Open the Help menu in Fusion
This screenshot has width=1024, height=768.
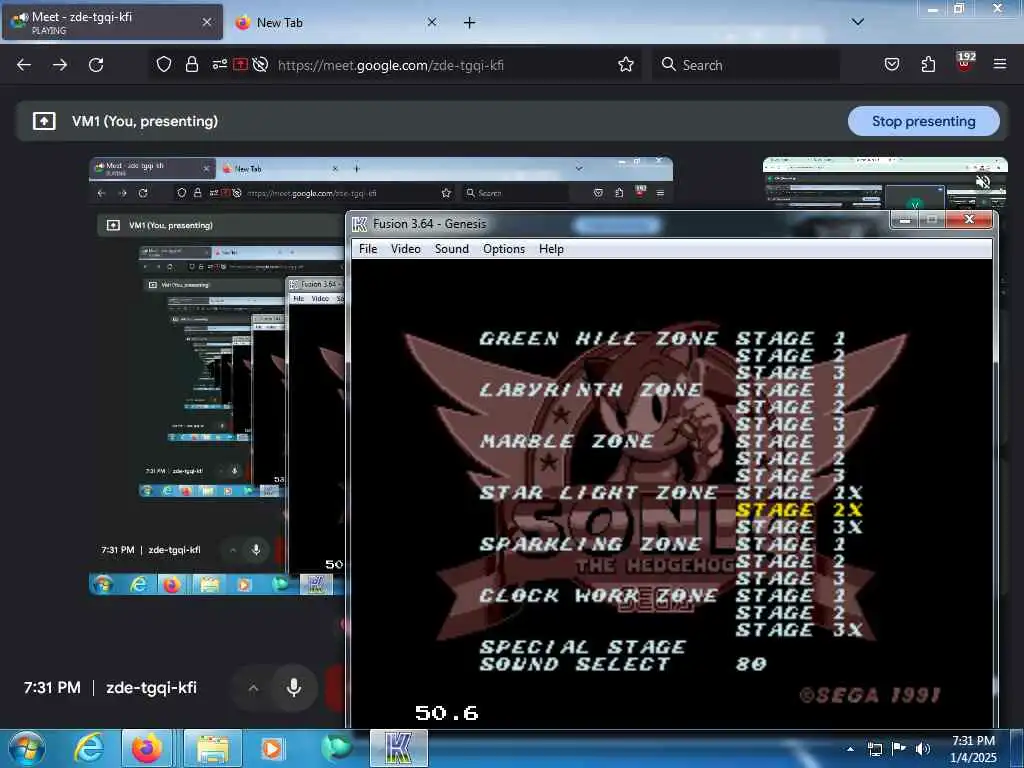[x=551, y=249]
